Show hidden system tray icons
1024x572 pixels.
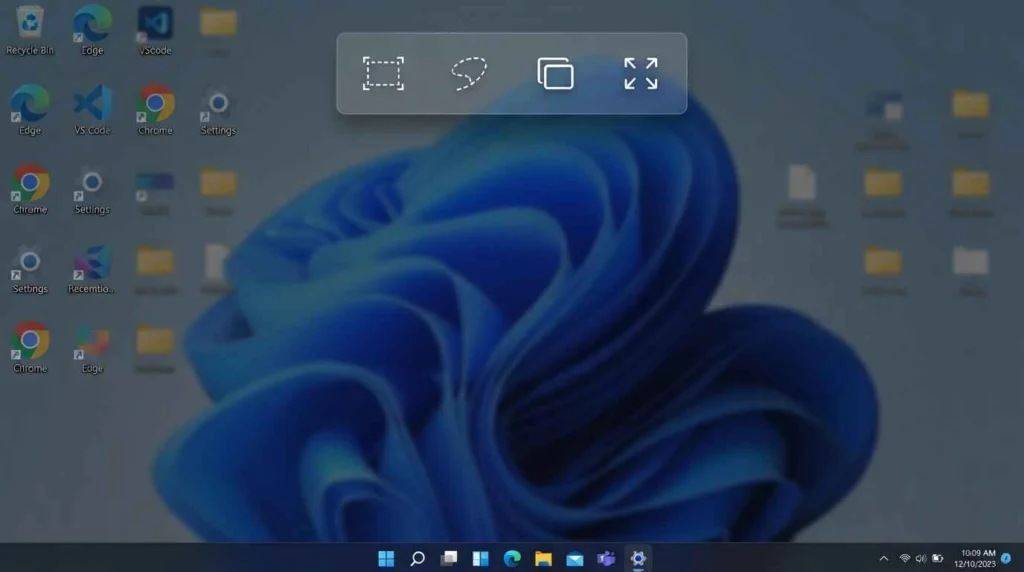(884, 558)
